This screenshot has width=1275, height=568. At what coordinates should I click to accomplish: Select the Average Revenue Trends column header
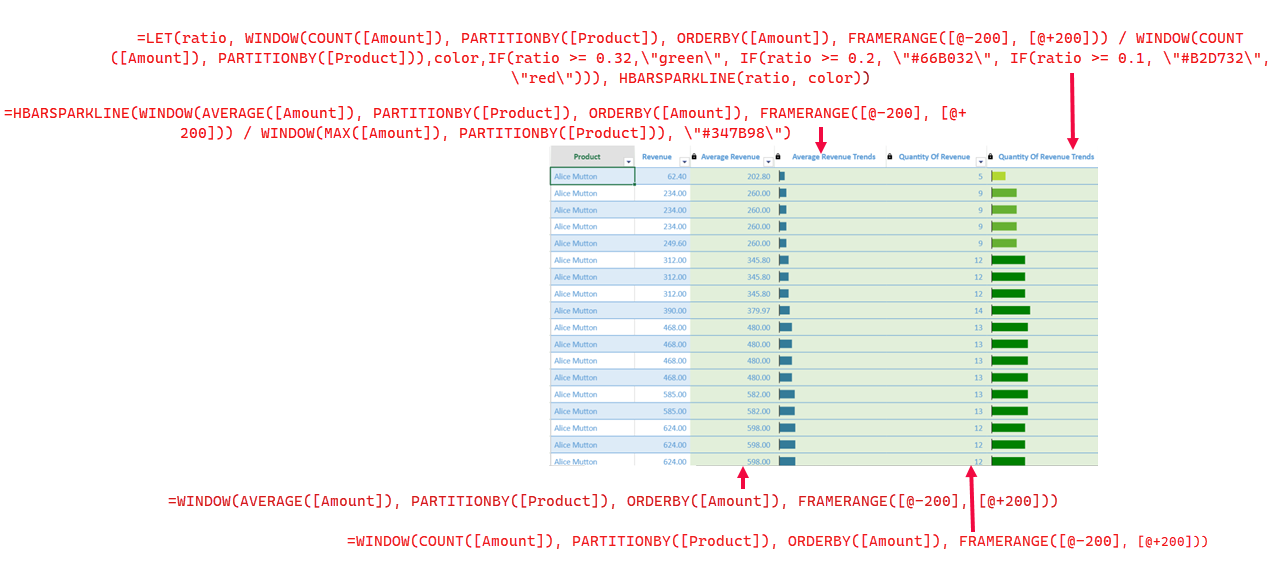tap(831, 156)
